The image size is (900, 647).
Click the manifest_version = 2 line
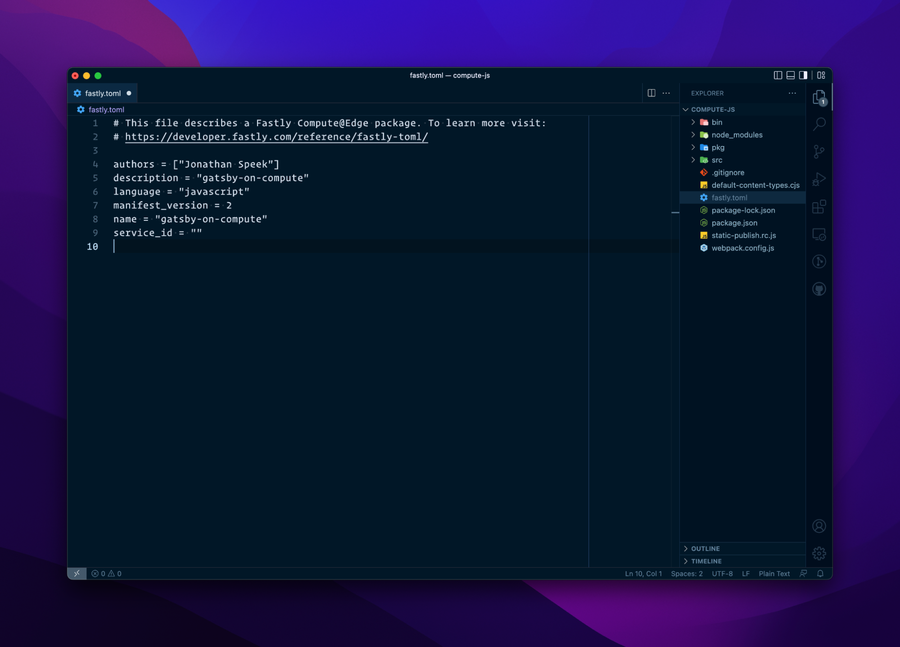tap(172, 206)
